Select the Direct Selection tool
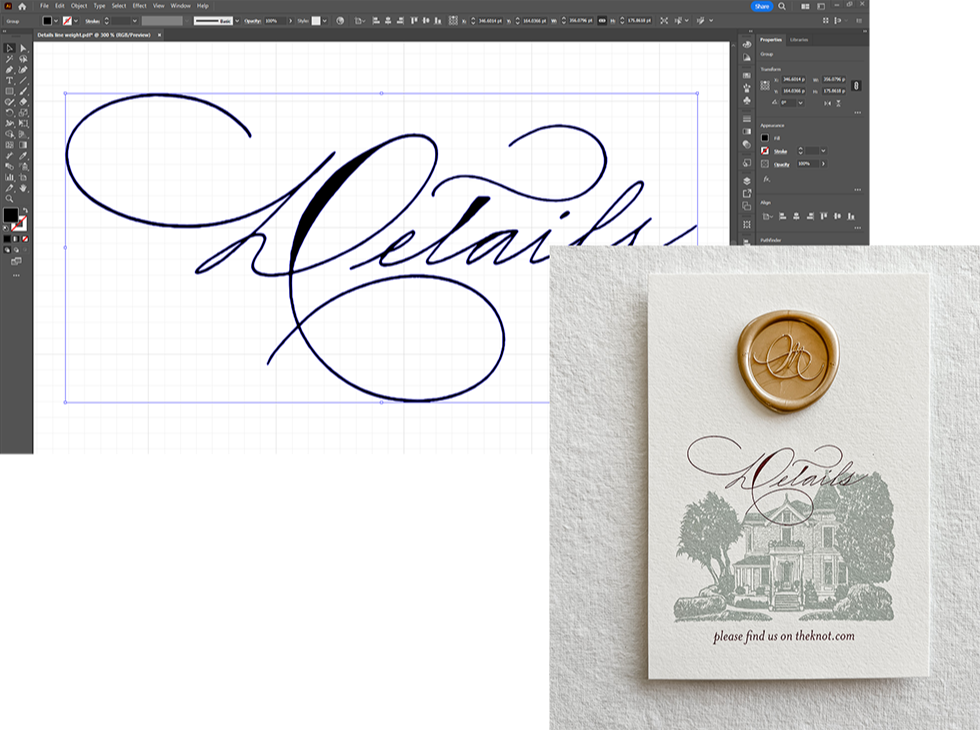This screenshot has width=980, height=731. click(23, 48)
